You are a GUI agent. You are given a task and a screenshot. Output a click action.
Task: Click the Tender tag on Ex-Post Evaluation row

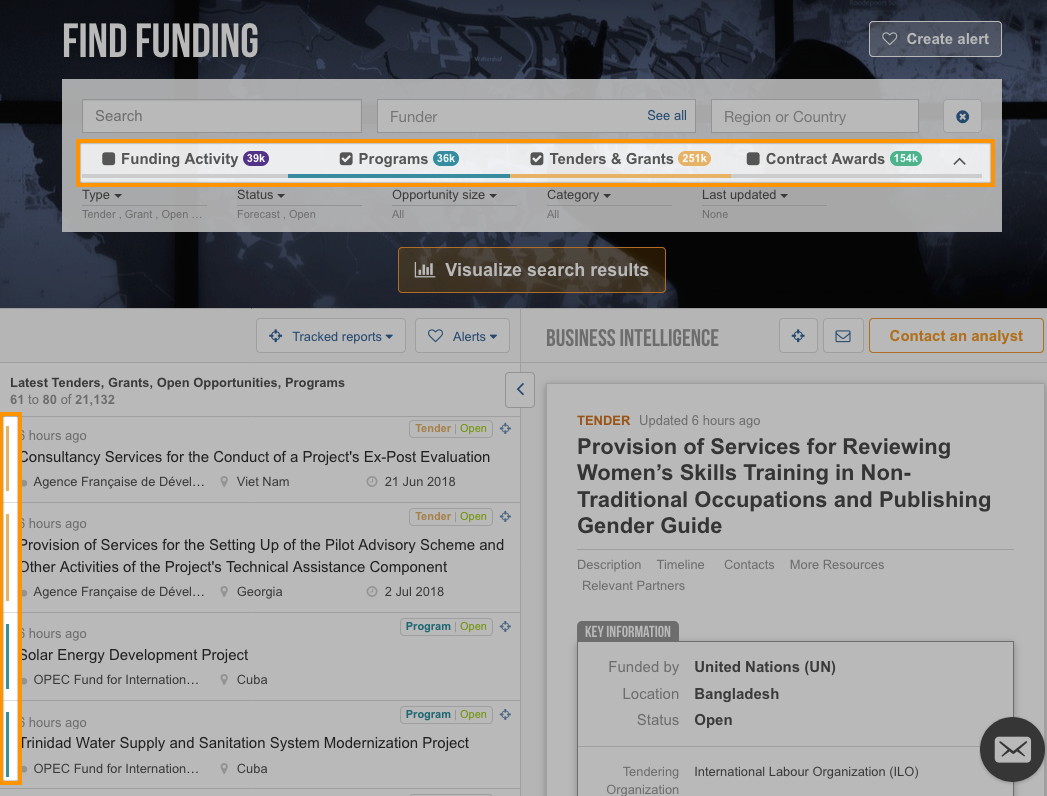(x=433, y=429)
